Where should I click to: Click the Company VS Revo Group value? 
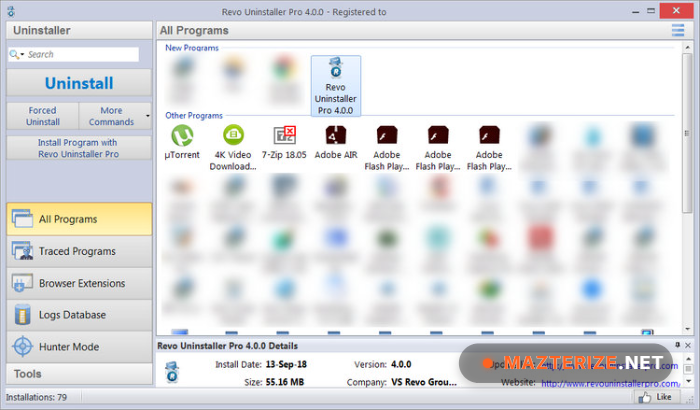pyautogui.click(x=424, y=382)
